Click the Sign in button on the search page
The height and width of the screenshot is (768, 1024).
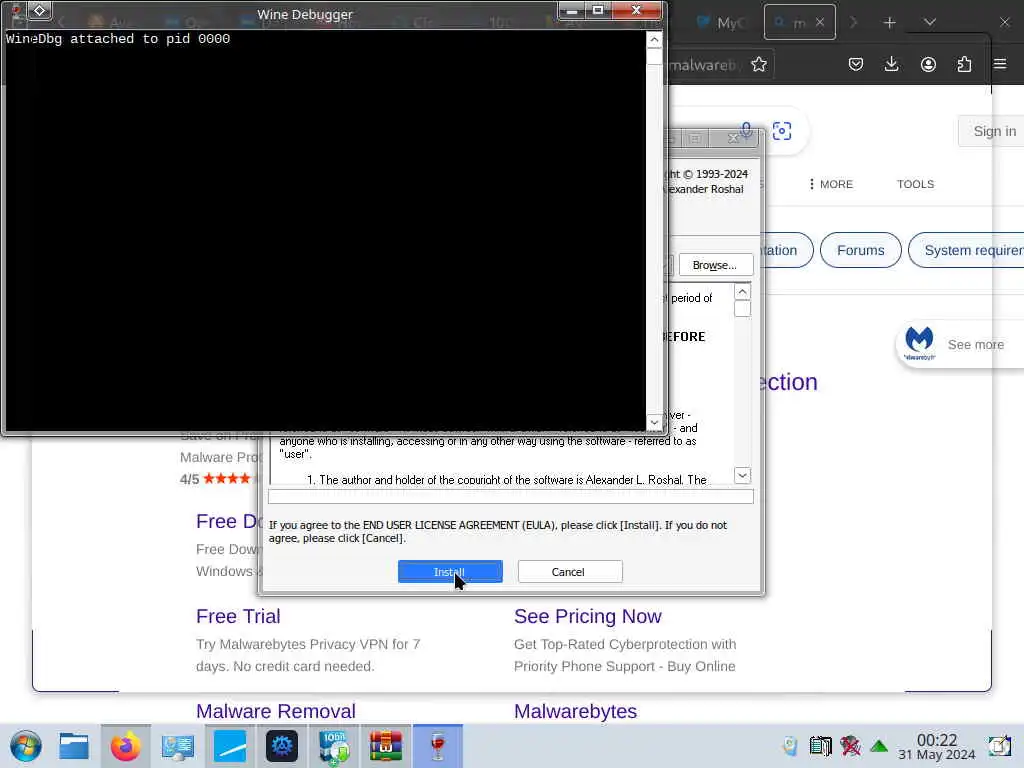(994, 131)
